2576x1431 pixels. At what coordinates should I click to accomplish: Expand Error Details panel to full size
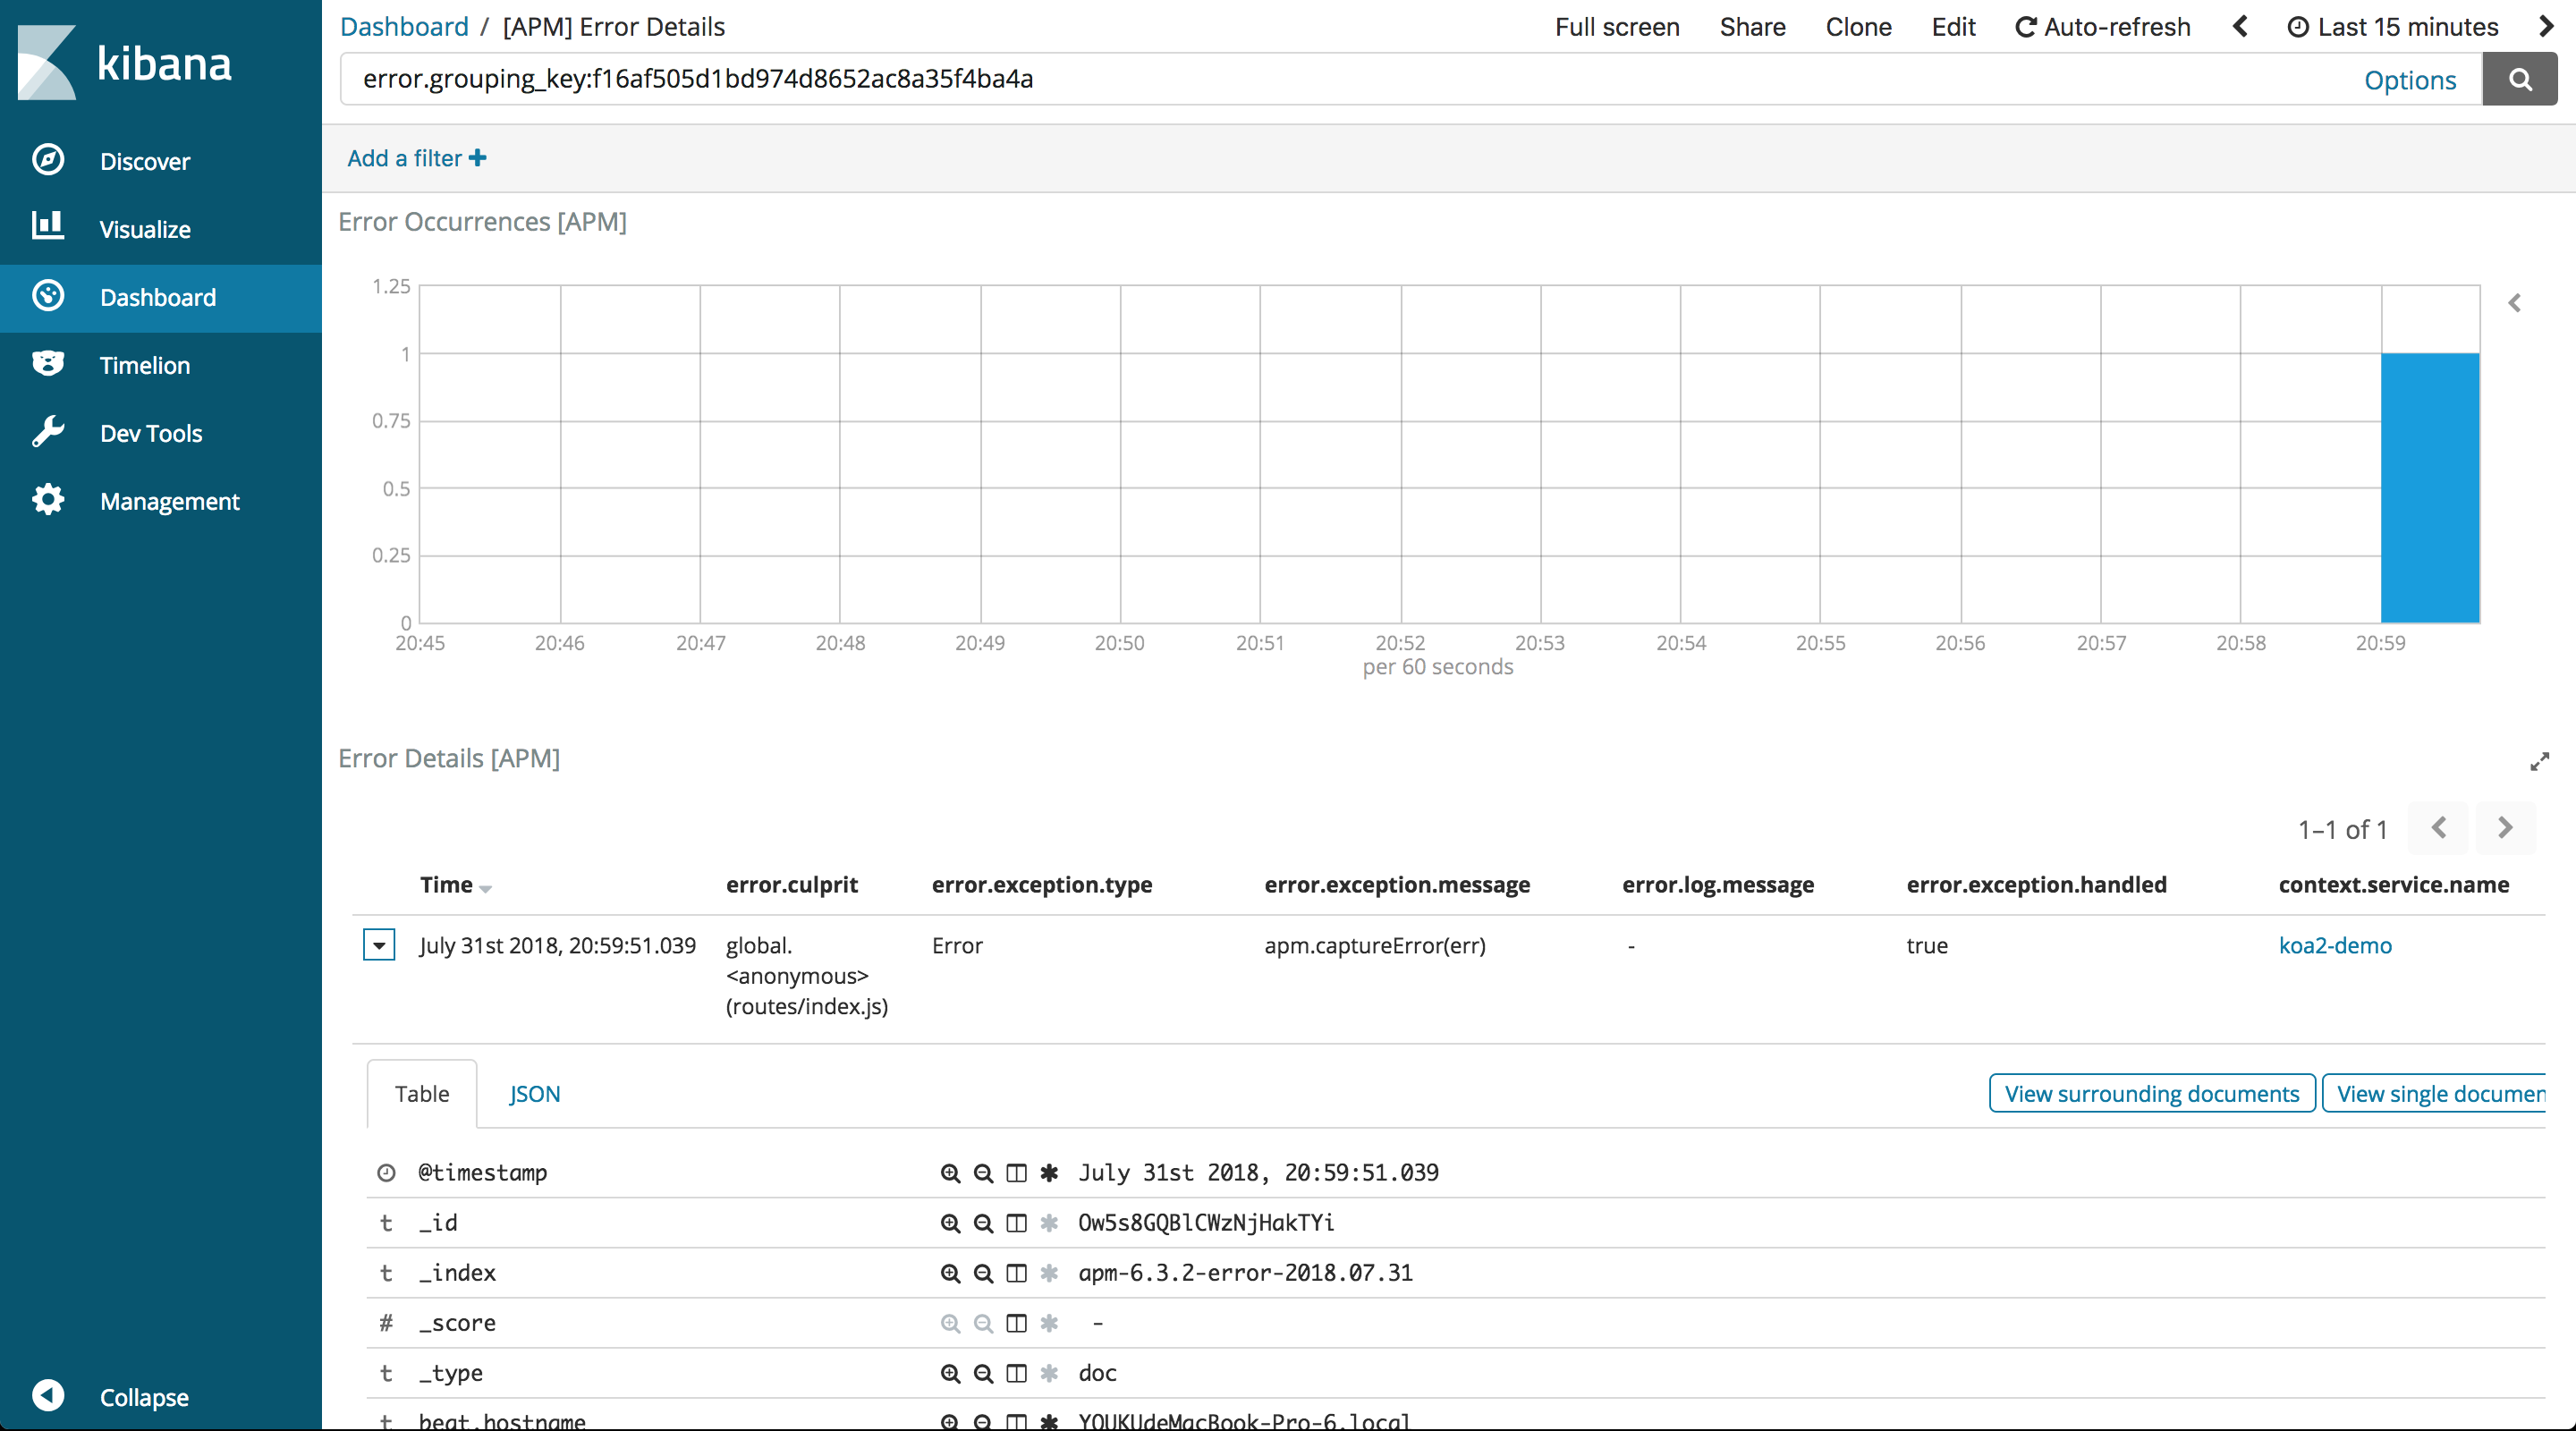2539,762
